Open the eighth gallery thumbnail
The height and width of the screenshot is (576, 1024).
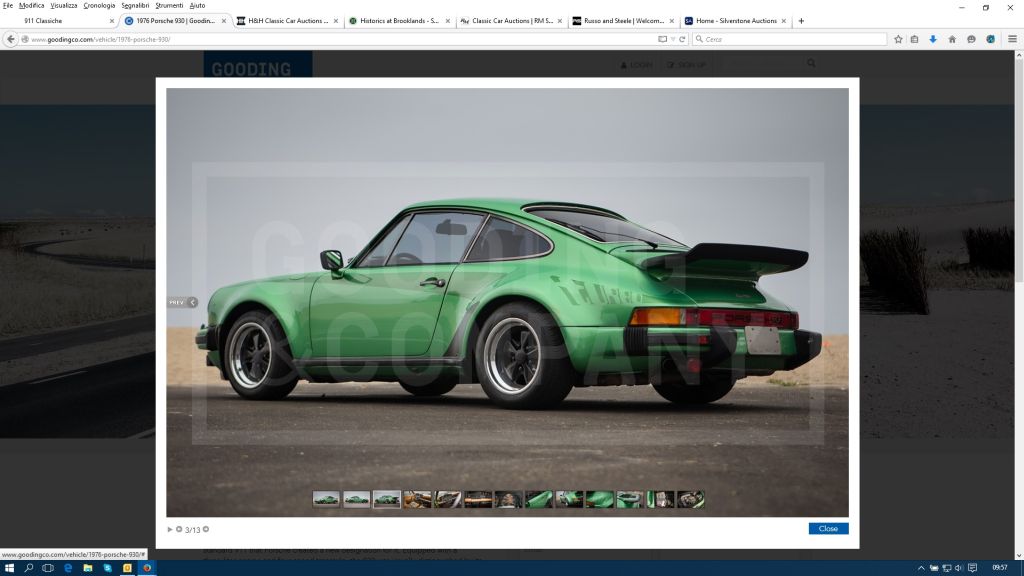pos(539,500)
